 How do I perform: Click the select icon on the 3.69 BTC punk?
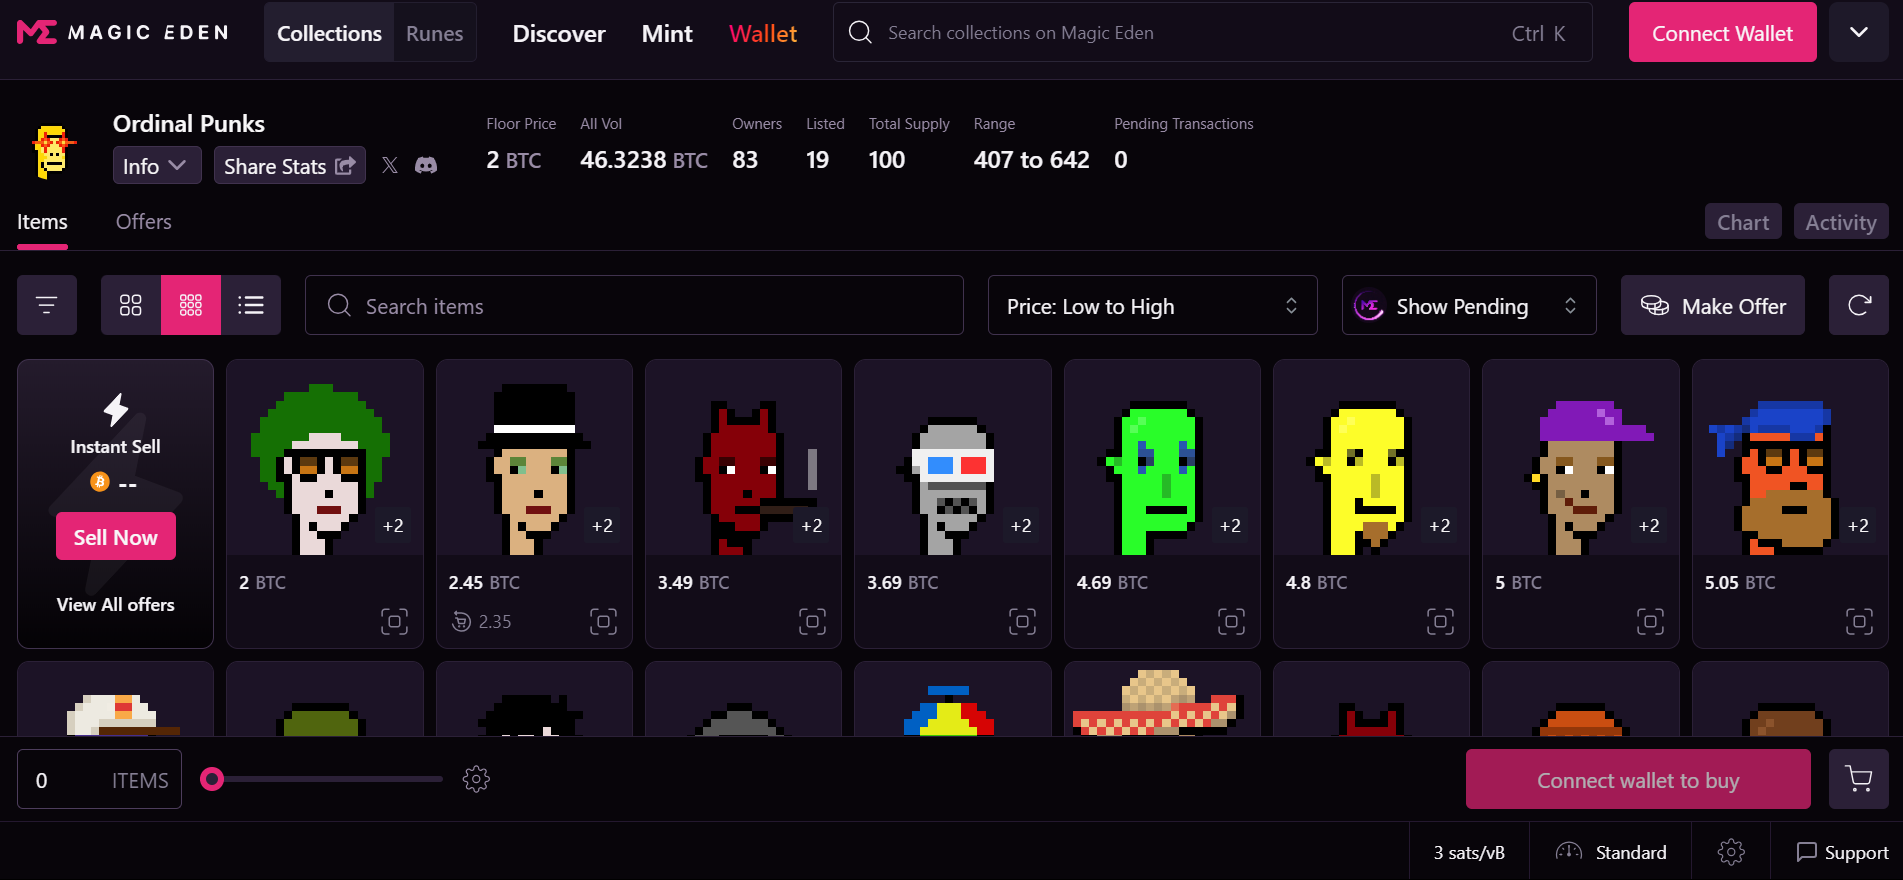[x=1022, y=622]
